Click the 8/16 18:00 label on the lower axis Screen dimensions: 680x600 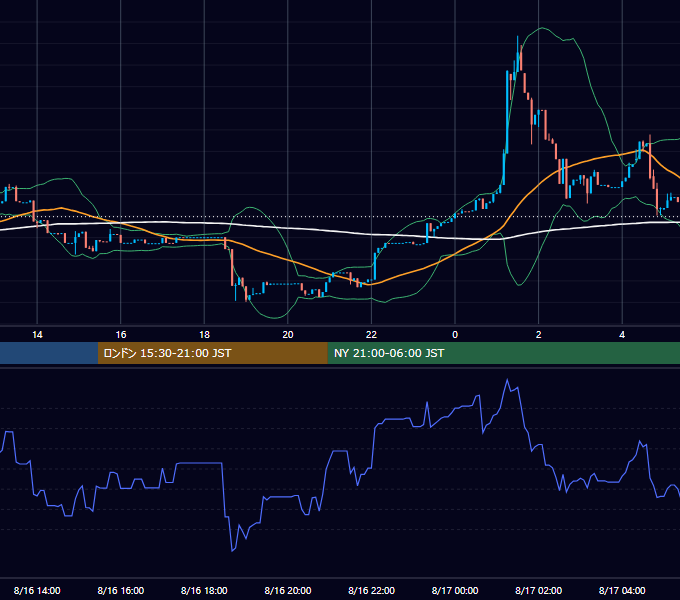pyautogui.click(x=204, y=590)
